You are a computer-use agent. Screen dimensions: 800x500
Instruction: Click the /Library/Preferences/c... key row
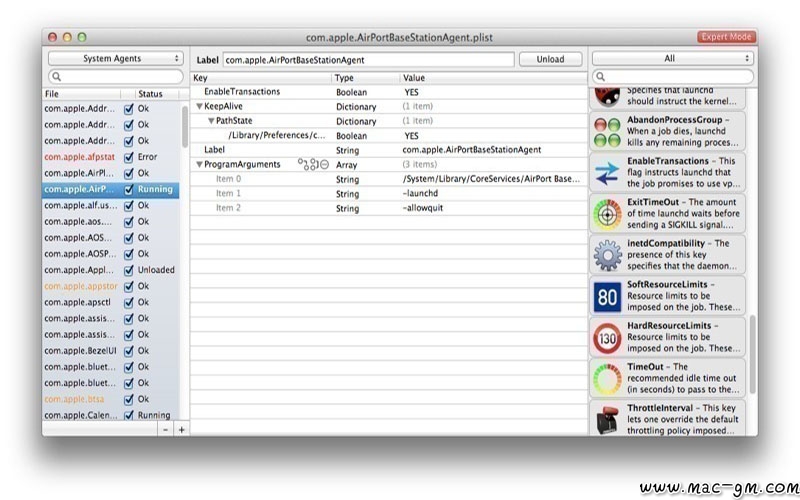pos(389,135)
